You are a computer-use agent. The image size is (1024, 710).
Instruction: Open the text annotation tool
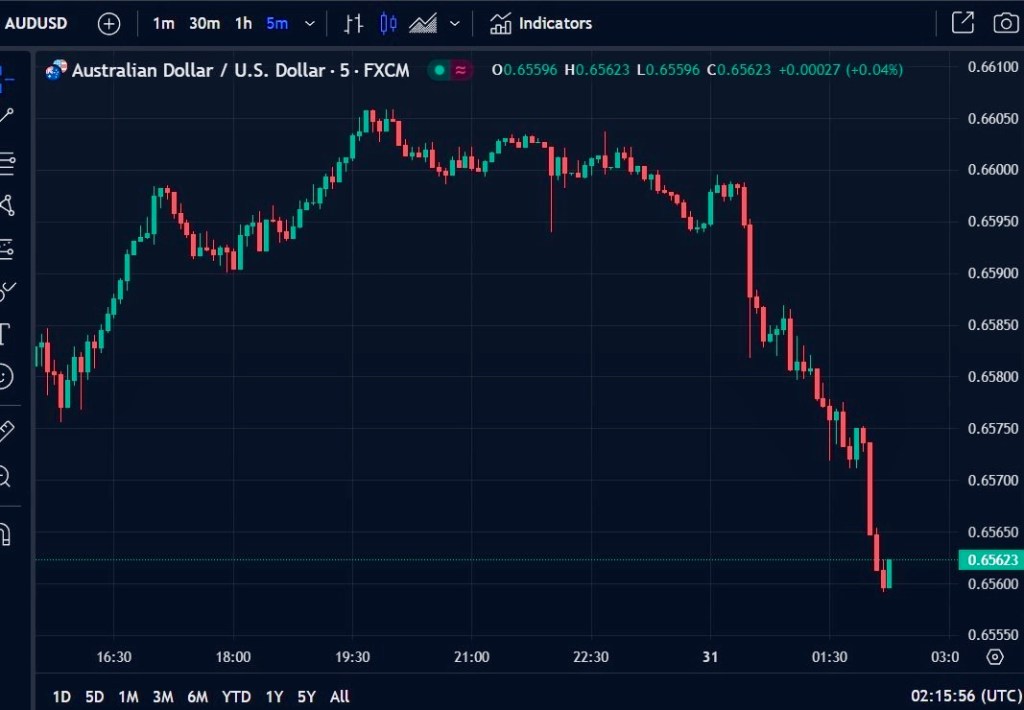[x=5, y=333]
